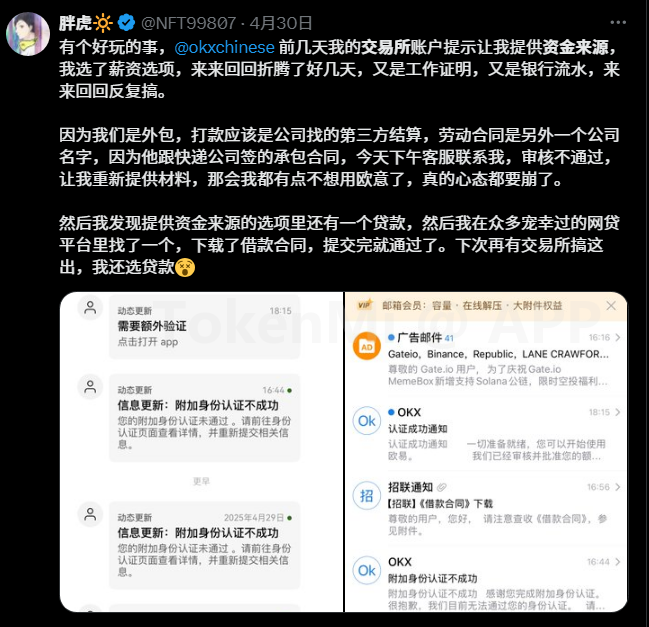This screenshot has width=649, height=627.
Task: Click the tweet author's profile avatar
Action: point(28,34)
